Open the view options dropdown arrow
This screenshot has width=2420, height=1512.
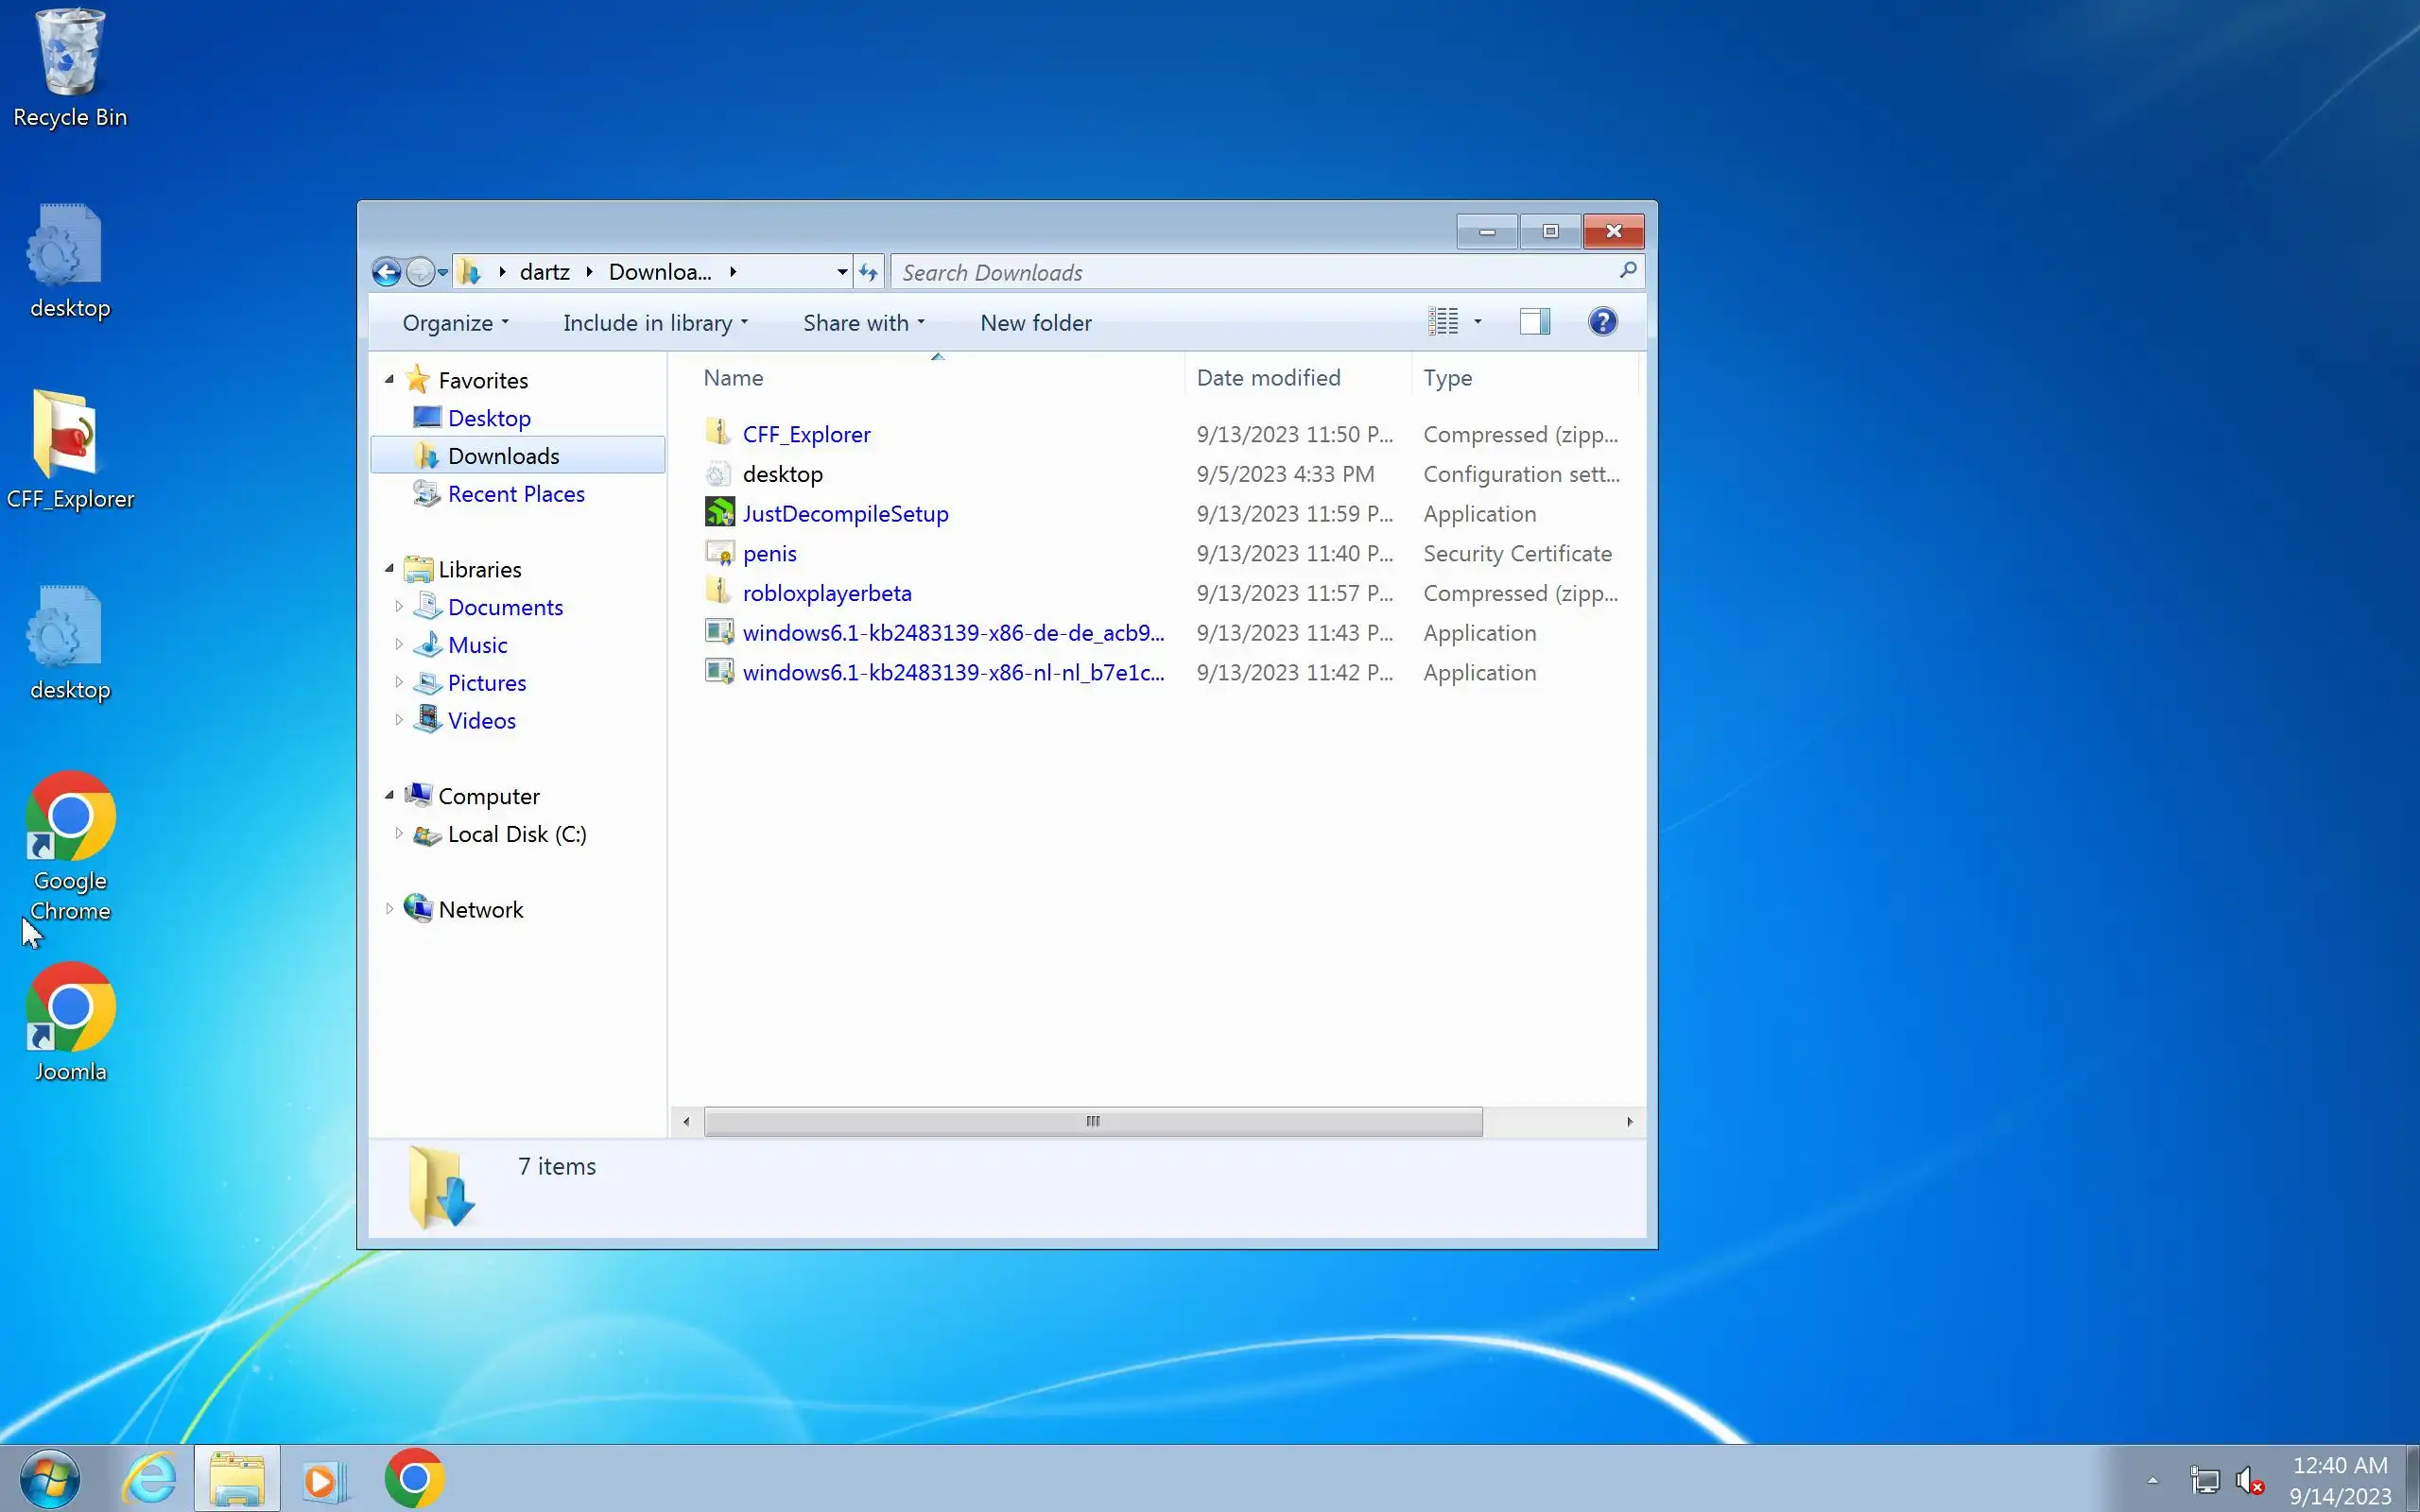click(x=1478, y=322)
